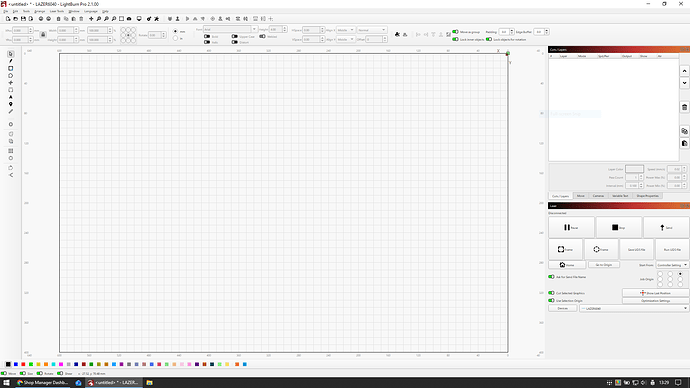Click the Pause button in Laser panel

[x=571, y=227]
